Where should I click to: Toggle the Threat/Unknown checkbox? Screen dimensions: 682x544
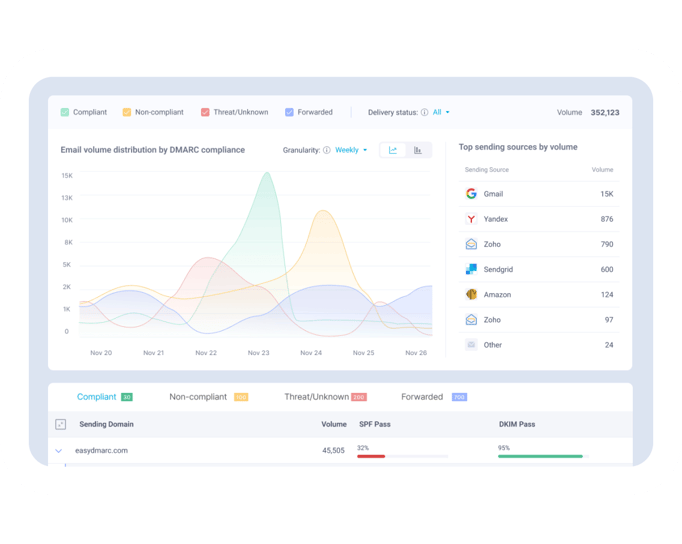[x=205, y=112]
